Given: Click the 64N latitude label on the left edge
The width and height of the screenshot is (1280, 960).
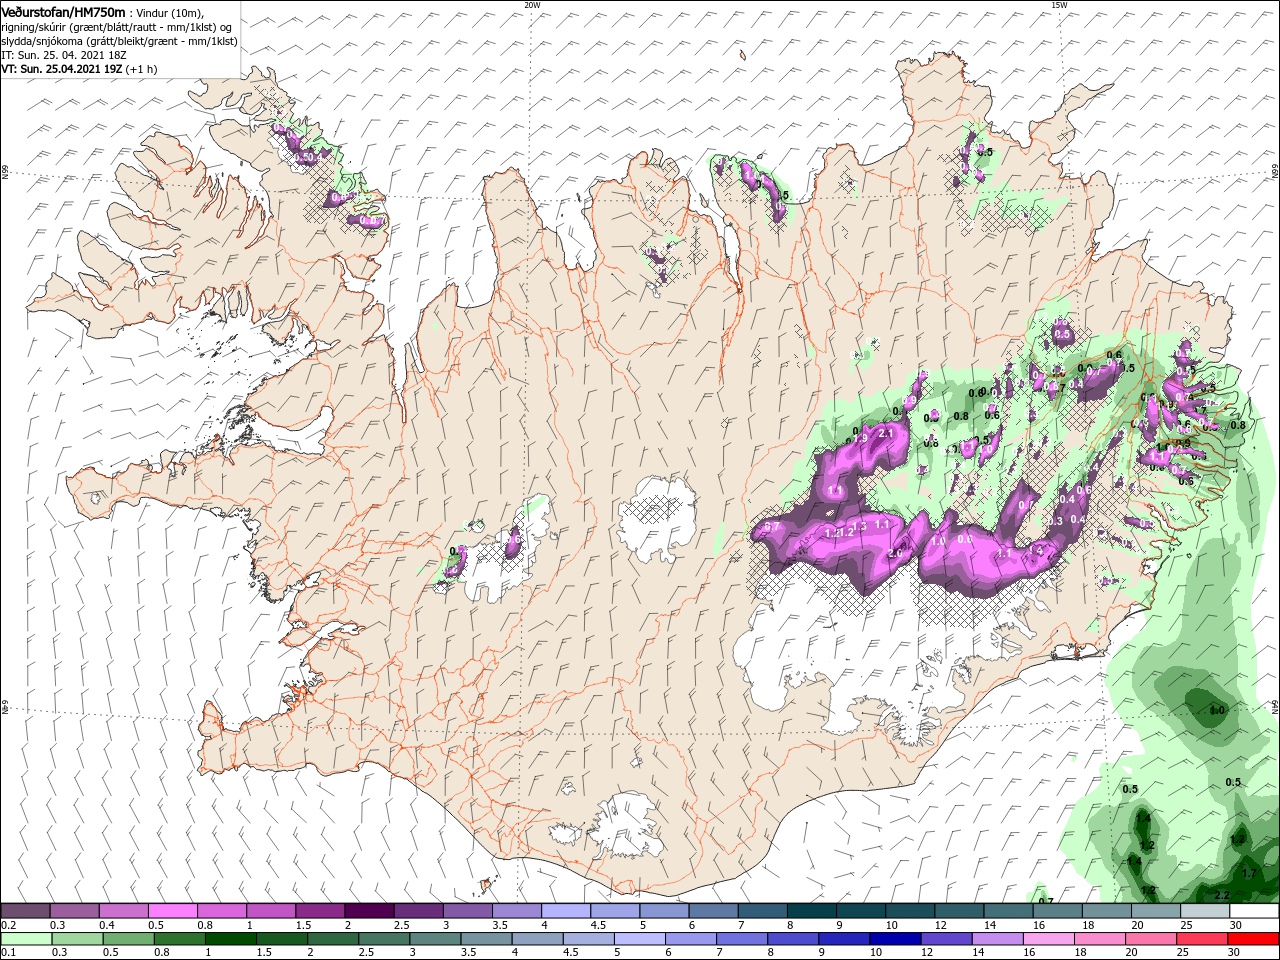Looking at the screenshot, I should pos(5,707).
